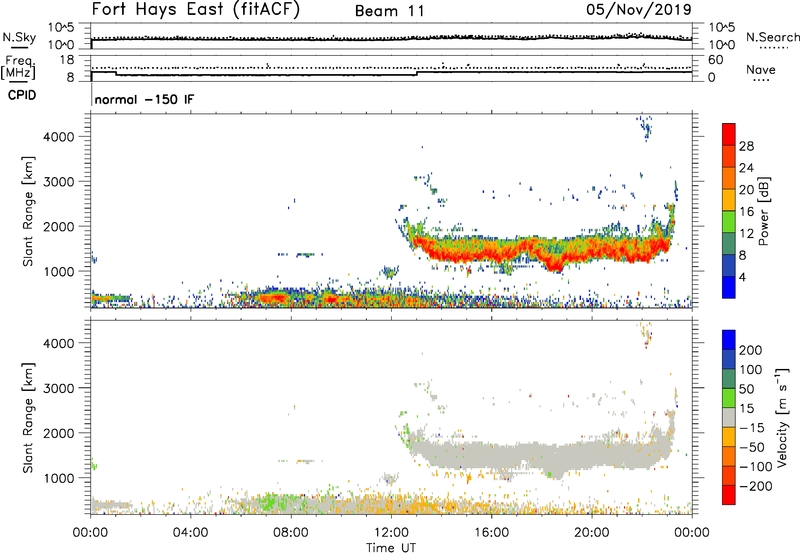
Task: Click the '20:00' time tick label
Action: pos(592,533)
